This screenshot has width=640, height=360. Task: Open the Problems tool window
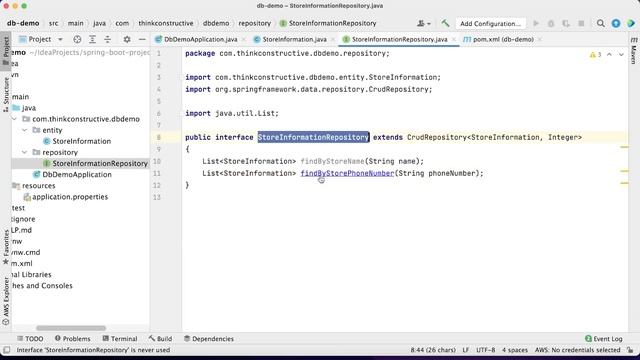(72, 339)
